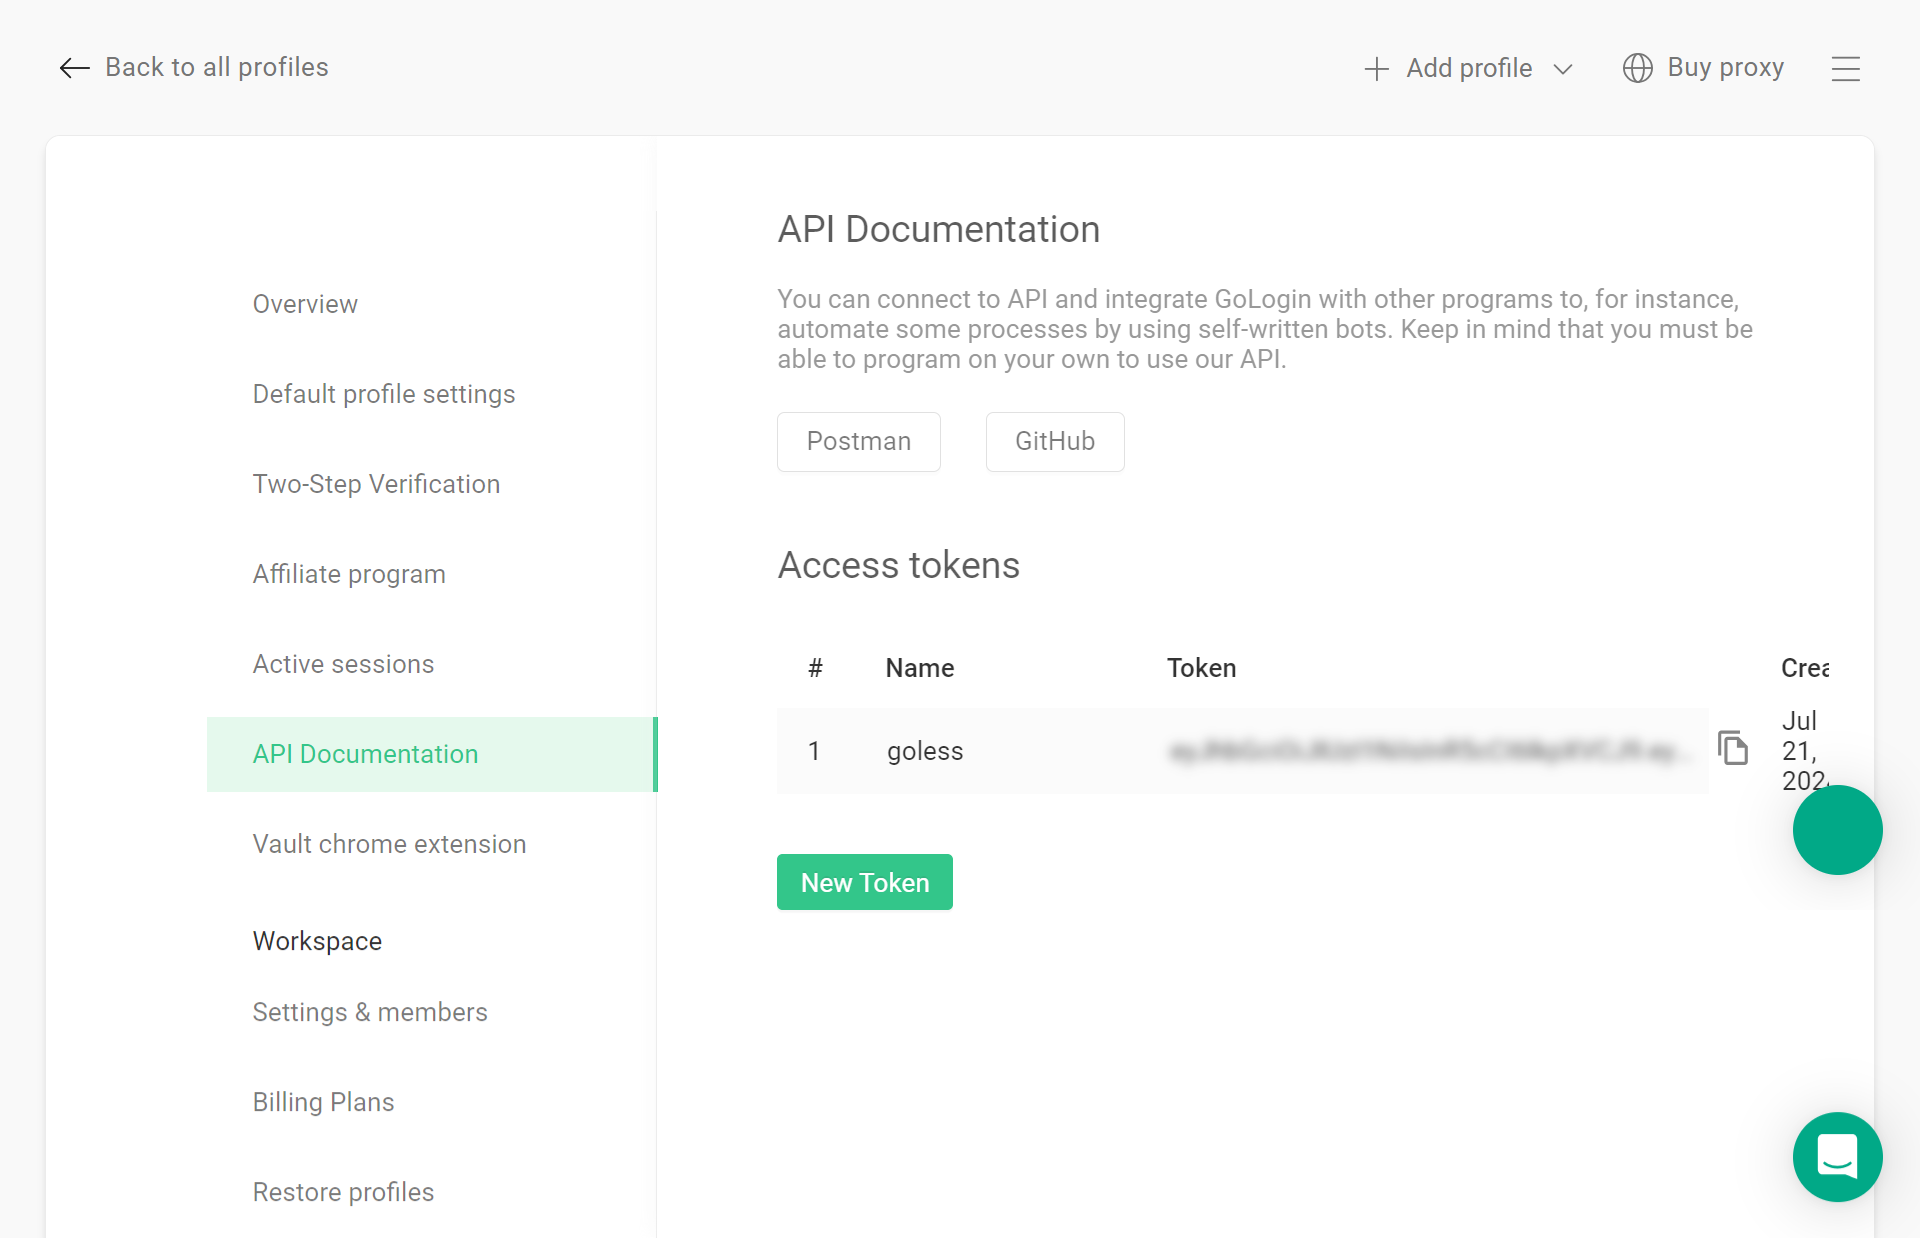
Task: View Active sessions
Action: click(x=343, y=664)
